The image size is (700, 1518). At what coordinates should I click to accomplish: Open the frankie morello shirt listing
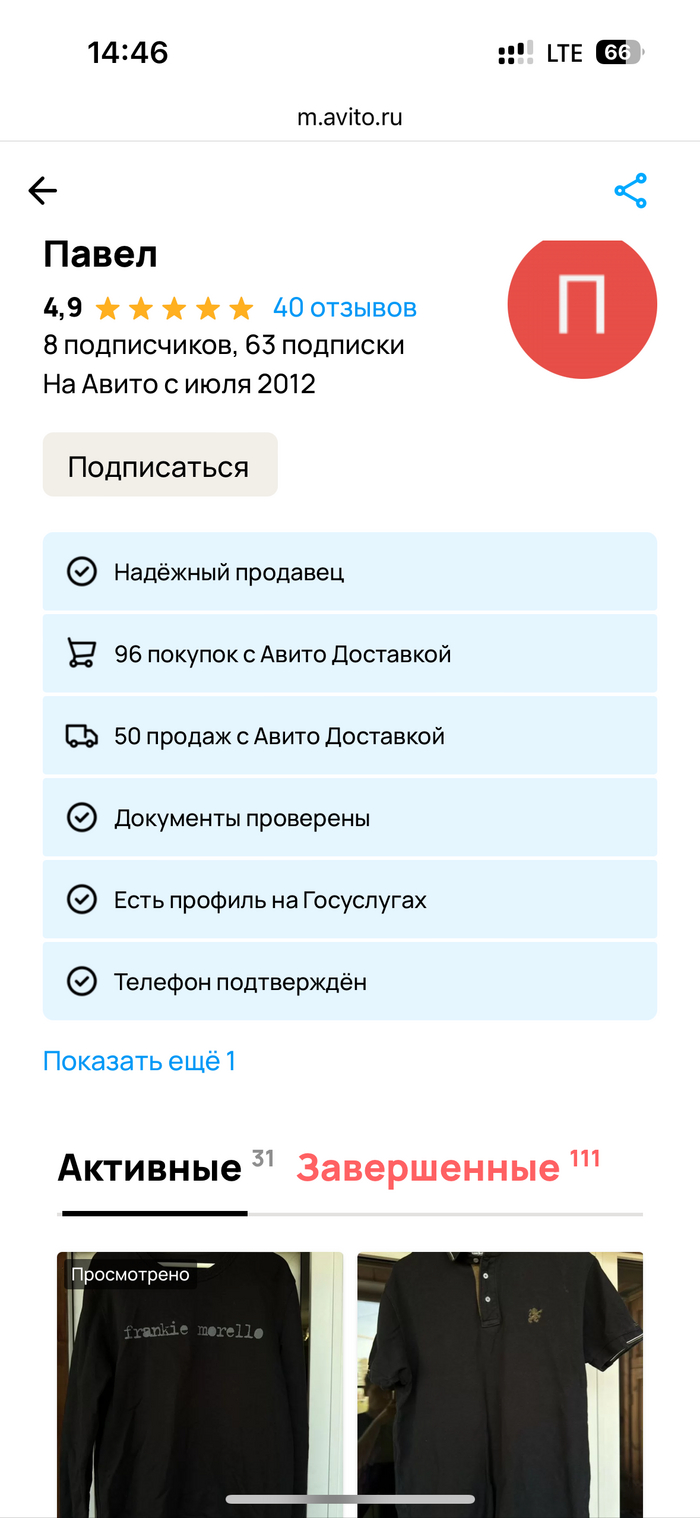[200, 1380]
